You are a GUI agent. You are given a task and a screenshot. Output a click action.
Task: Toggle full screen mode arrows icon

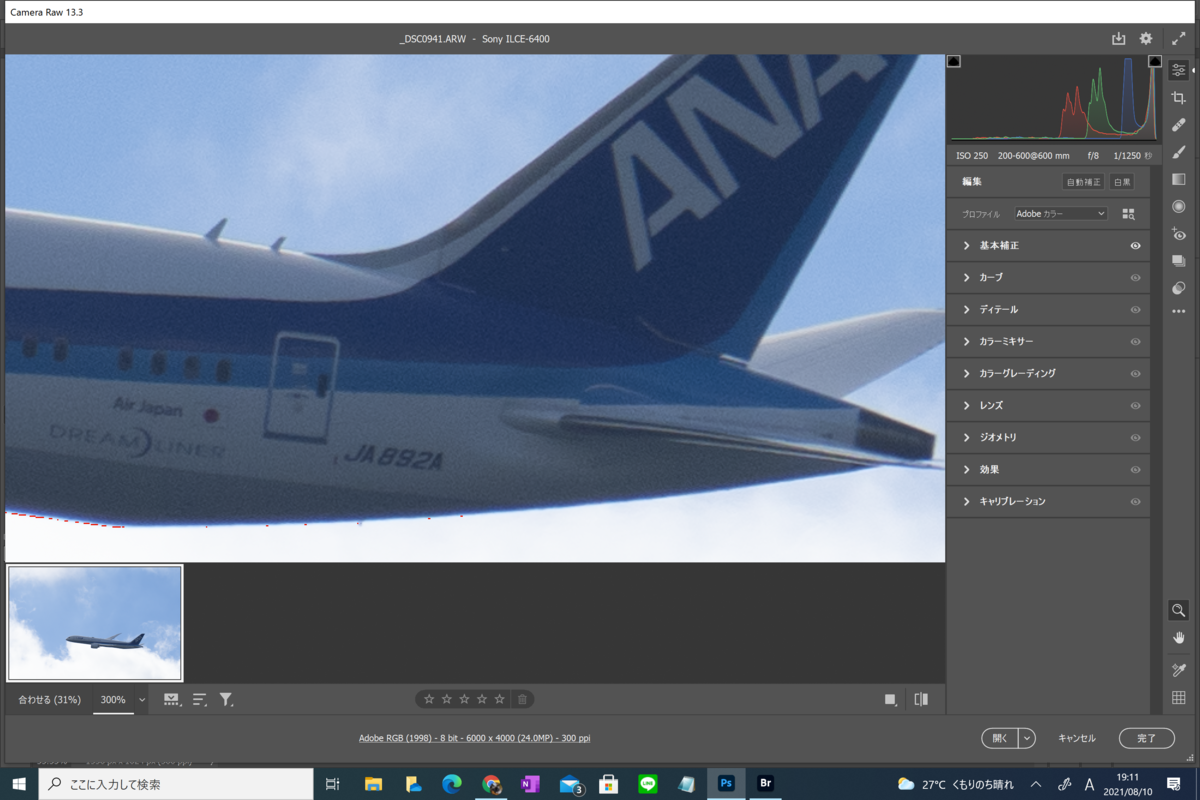click(1178, 39)
